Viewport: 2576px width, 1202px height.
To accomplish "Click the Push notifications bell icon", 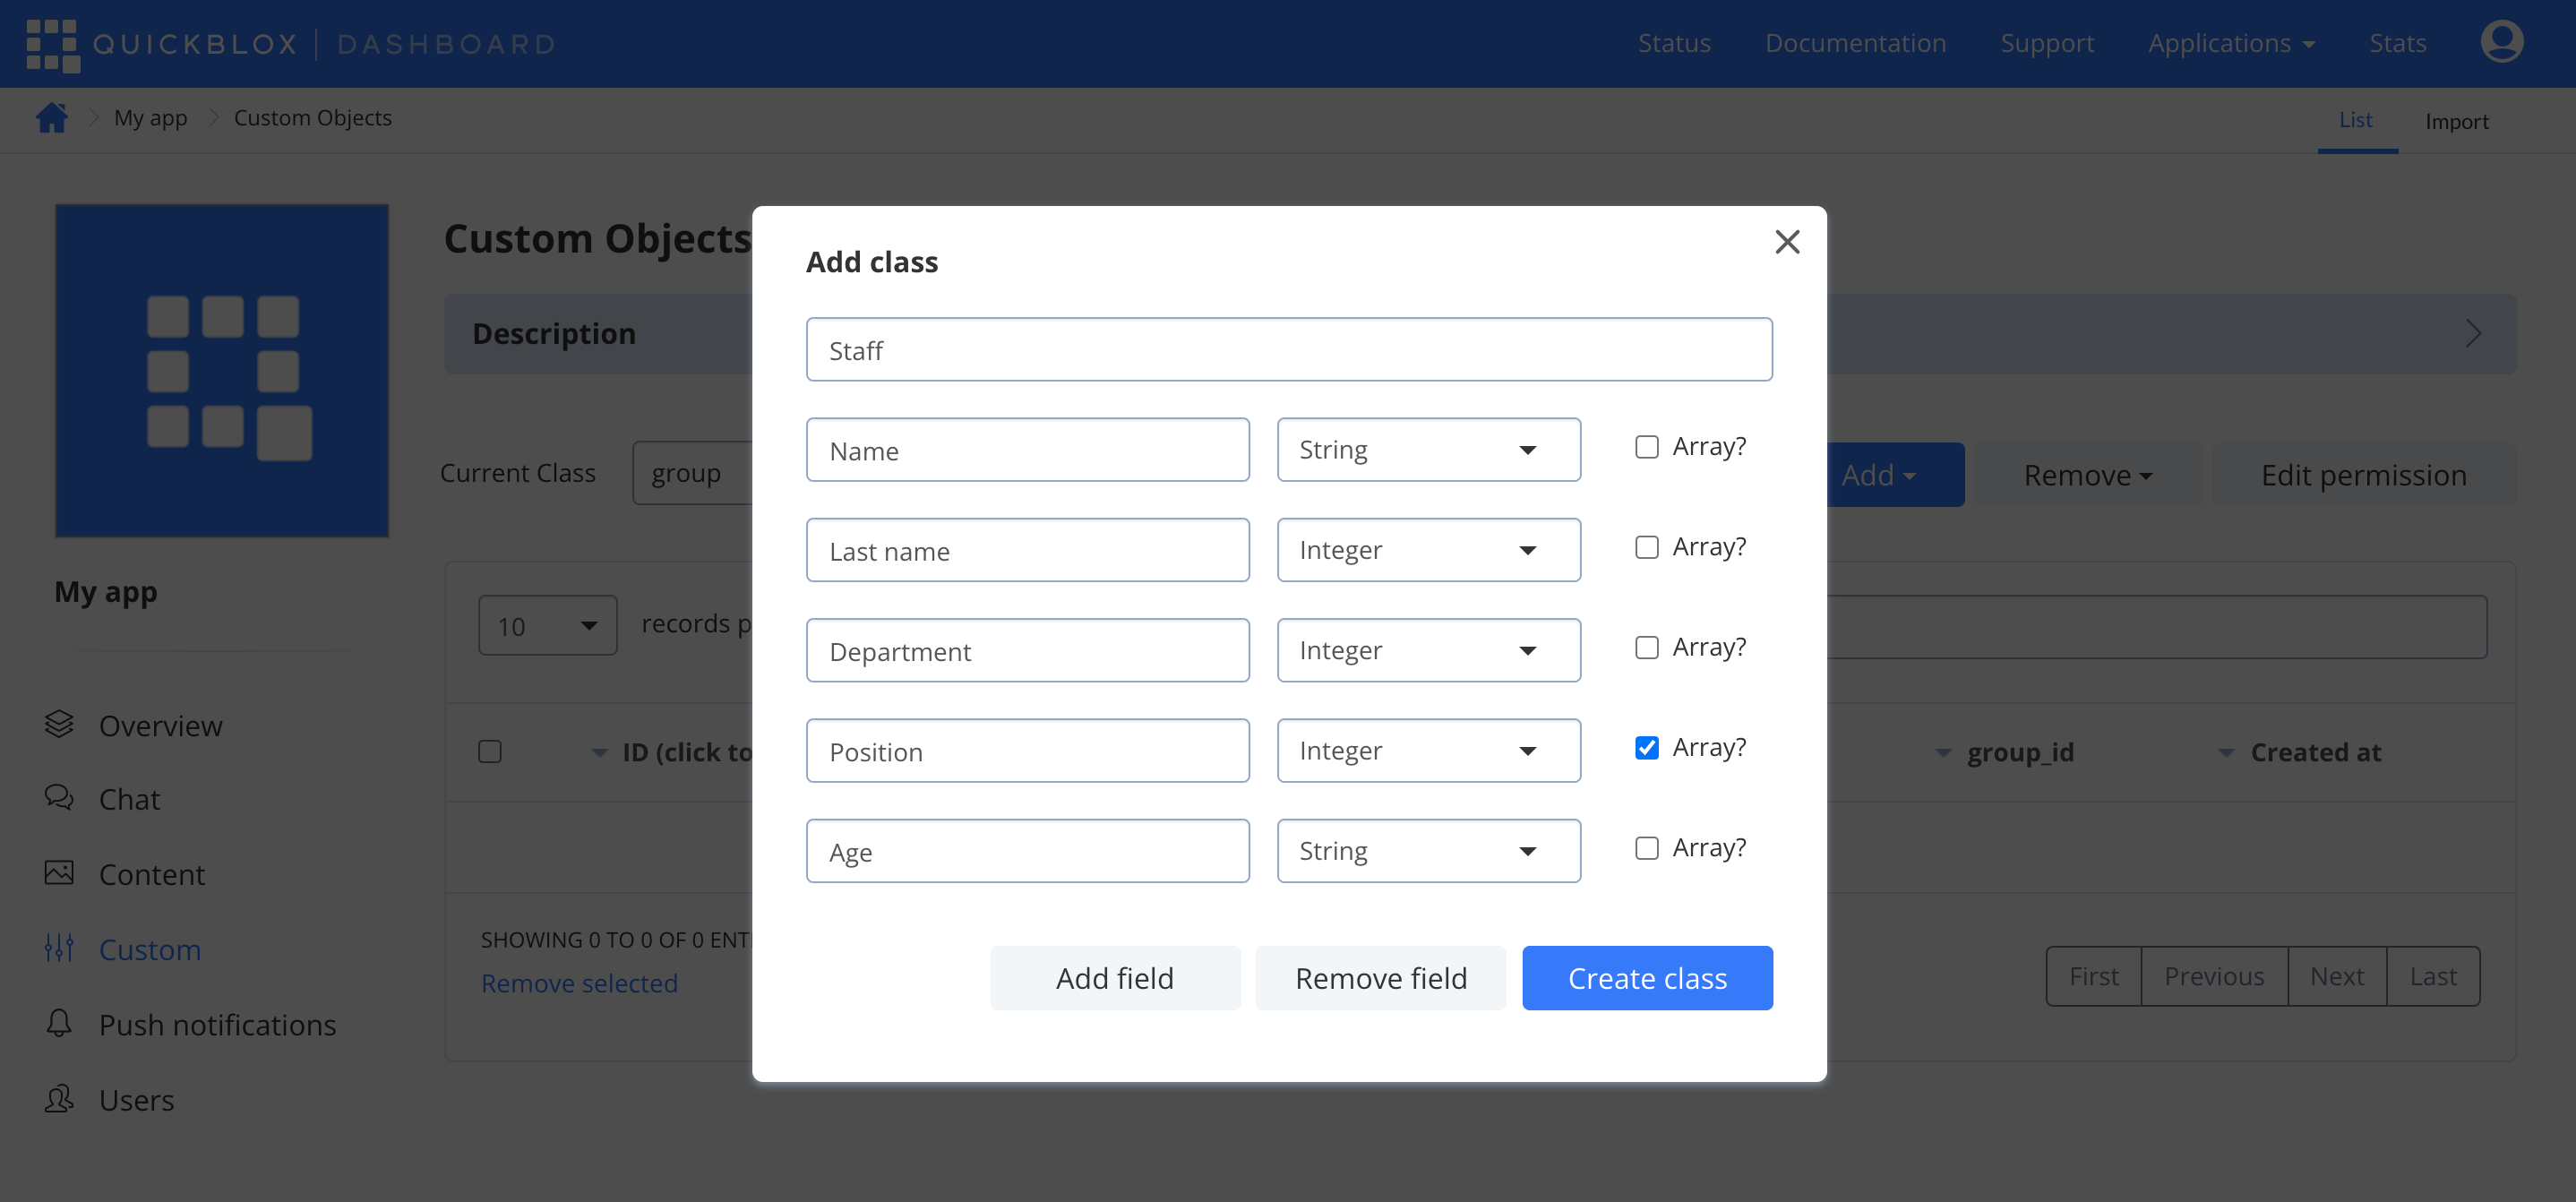I will click(x=59, y=1023).
